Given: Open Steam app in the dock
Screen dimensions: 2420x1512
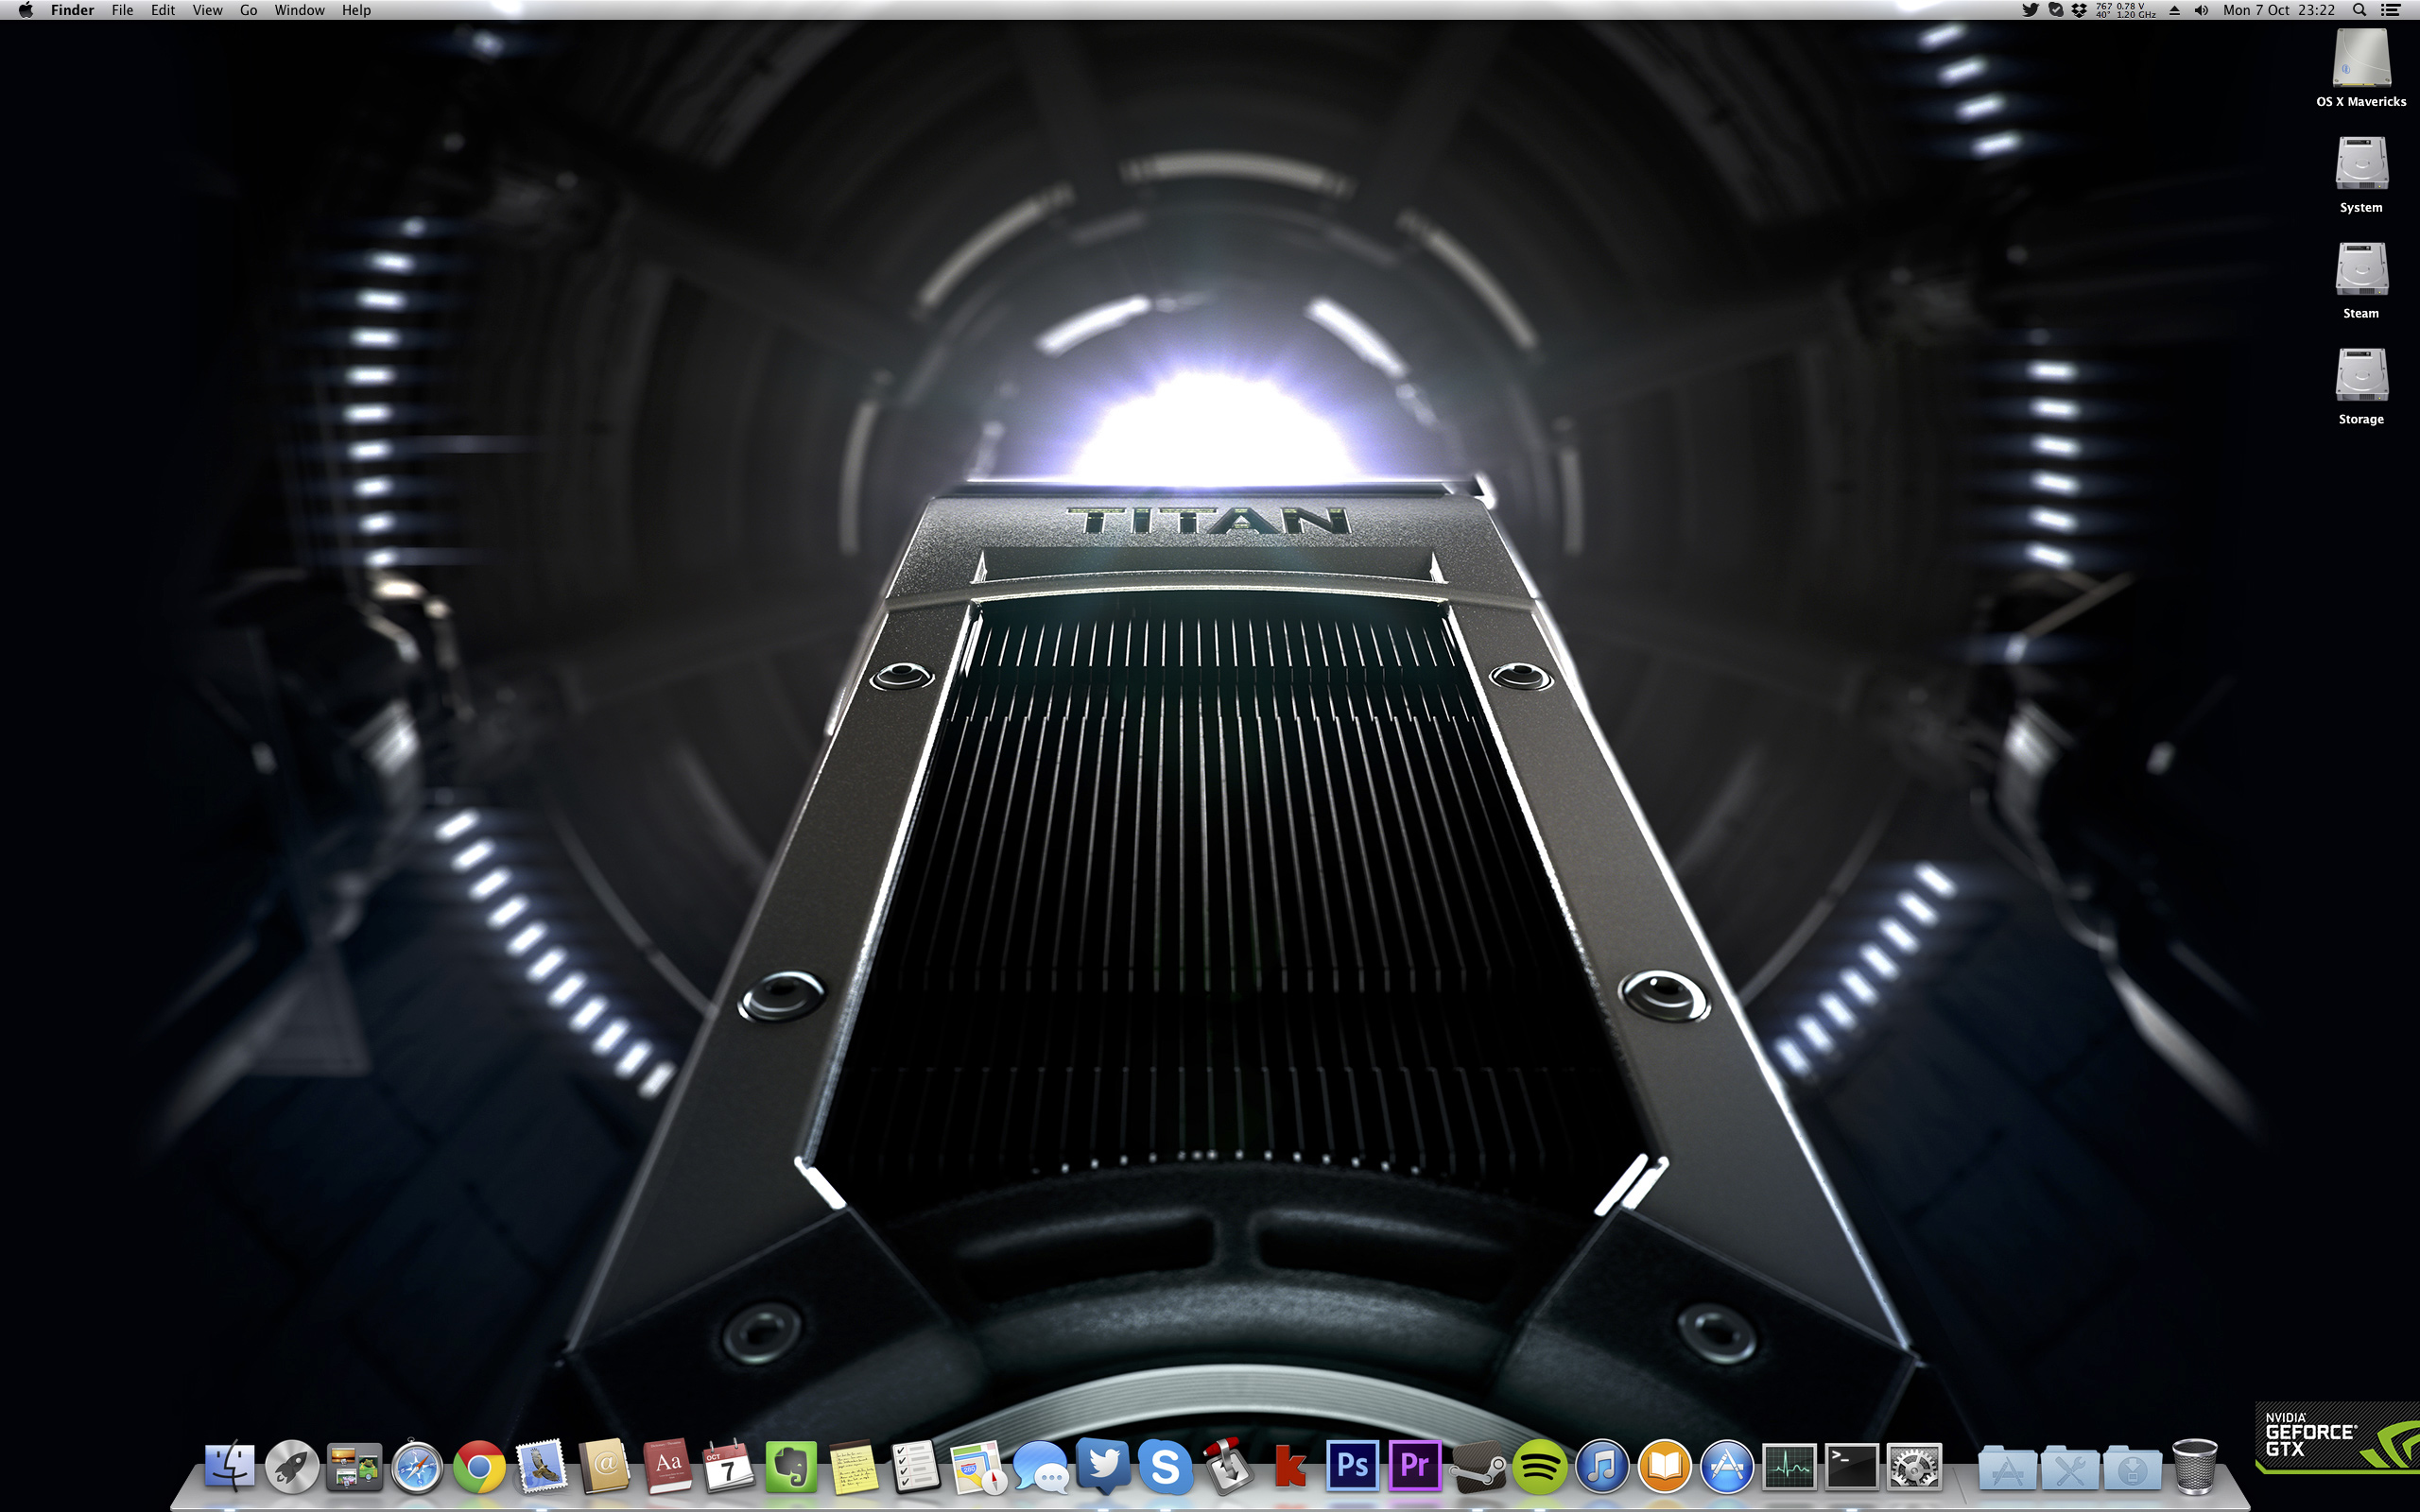Looking at the screenshot, I should point(1477,1467).
